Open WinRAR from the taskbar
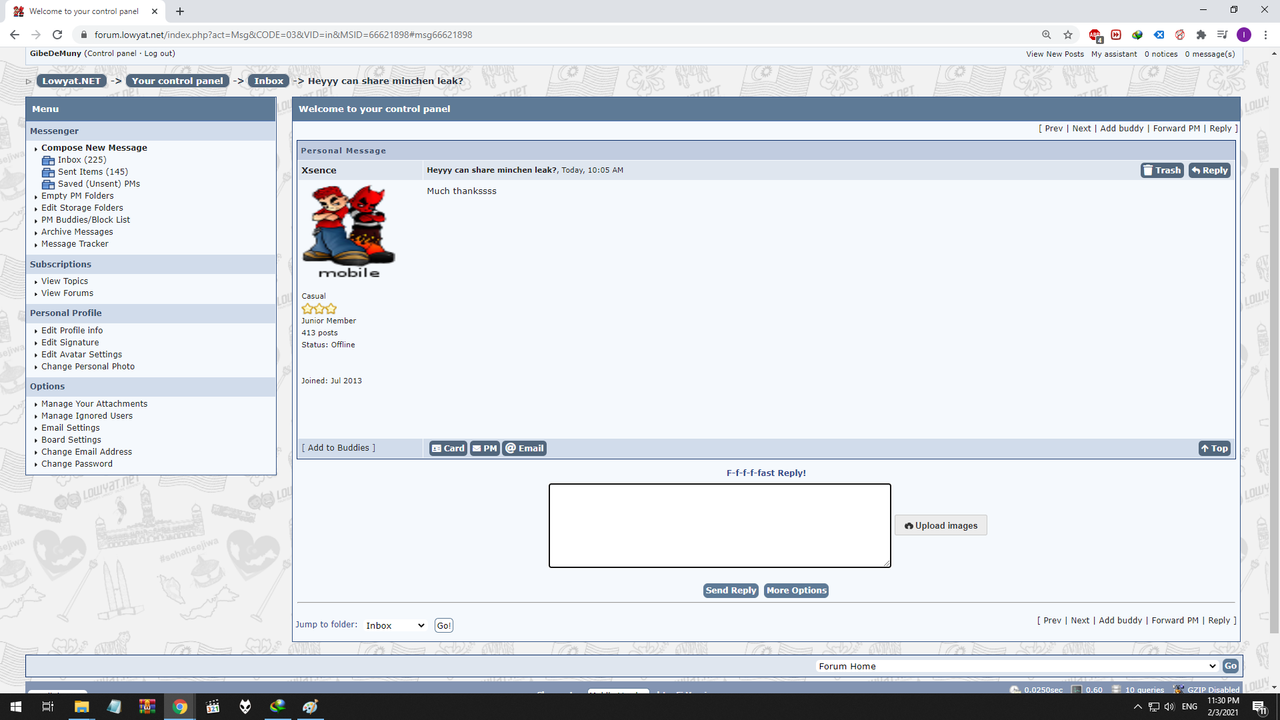The width and height of the screenshot is (1280, 720). point(147,706)
